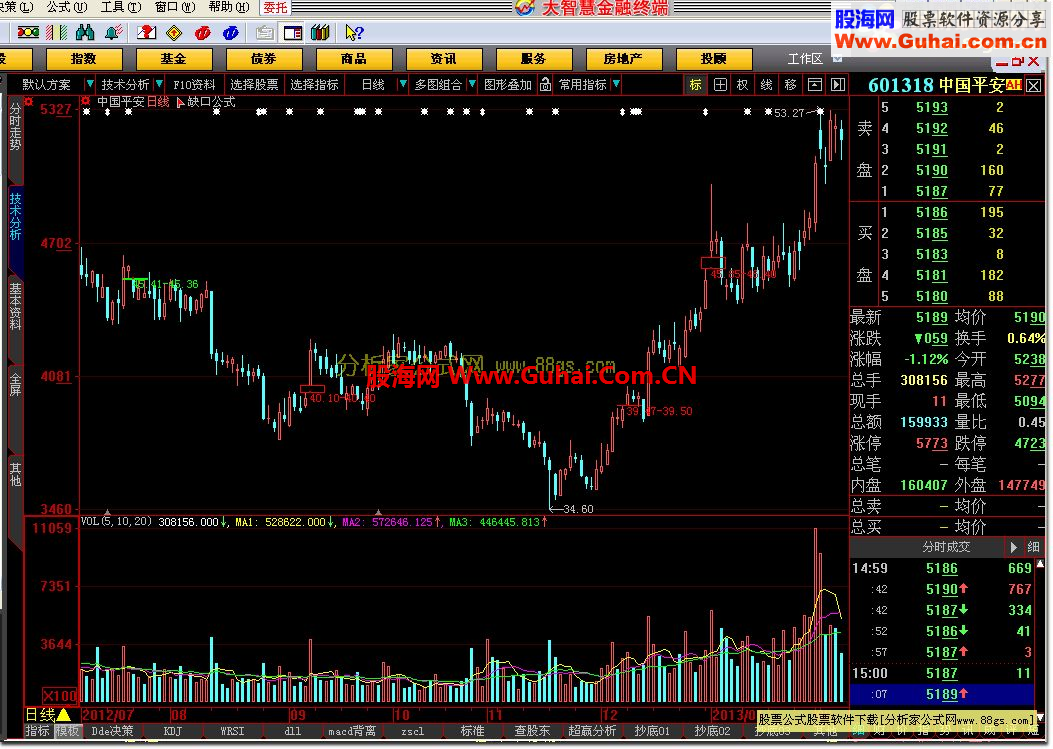Open the bookshelf library icon

[x=320, y=32]
